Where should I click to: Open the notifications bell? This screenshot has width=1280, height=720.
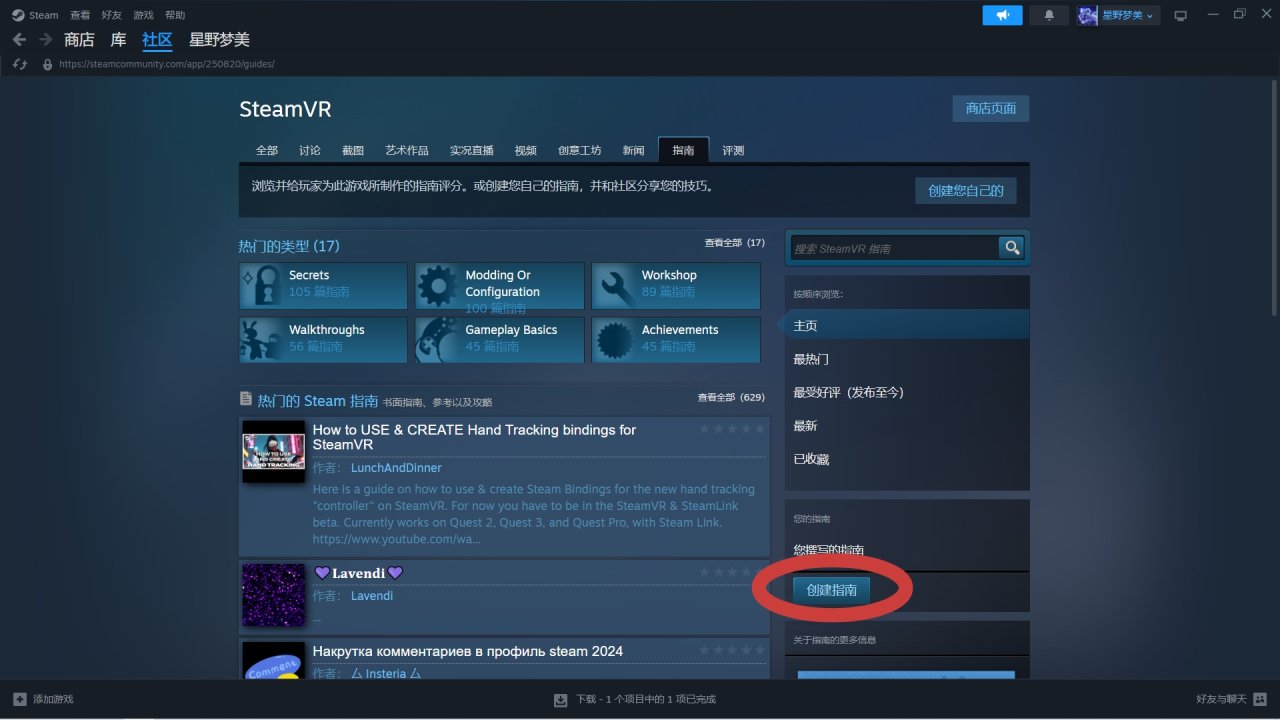[1049, 15]
